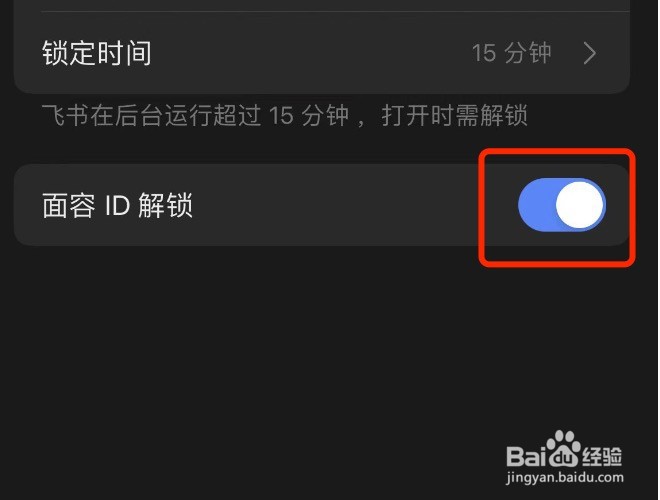660x500 pixels.
Task: Click the blue track of the 面容 ID switch
Action: [x=537, y=205]
